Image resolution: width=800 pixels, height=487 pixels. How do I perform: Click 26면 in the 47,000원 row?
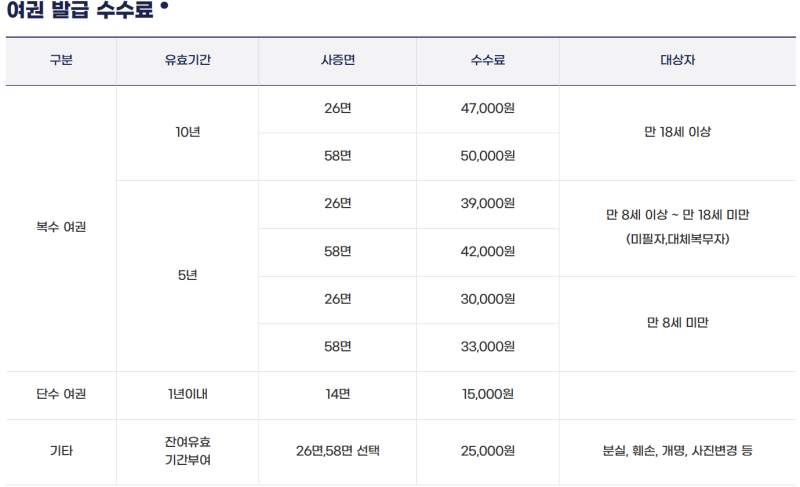click(338, 108)
